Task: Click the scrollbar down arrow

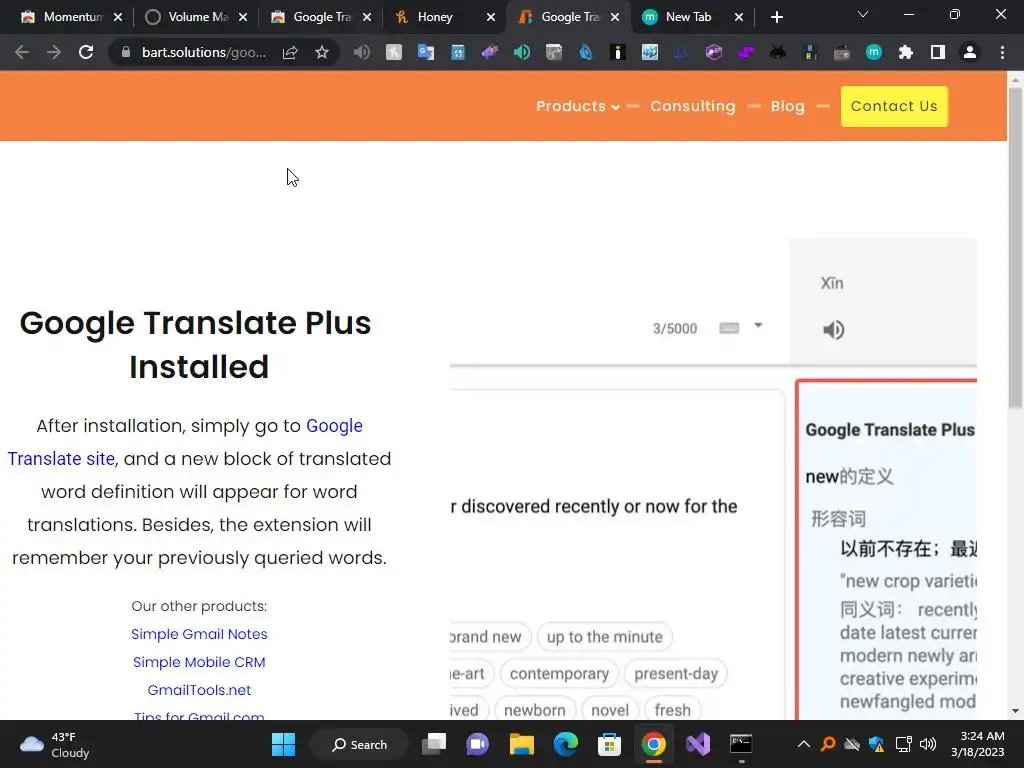Action: [x=1015, y=711]
